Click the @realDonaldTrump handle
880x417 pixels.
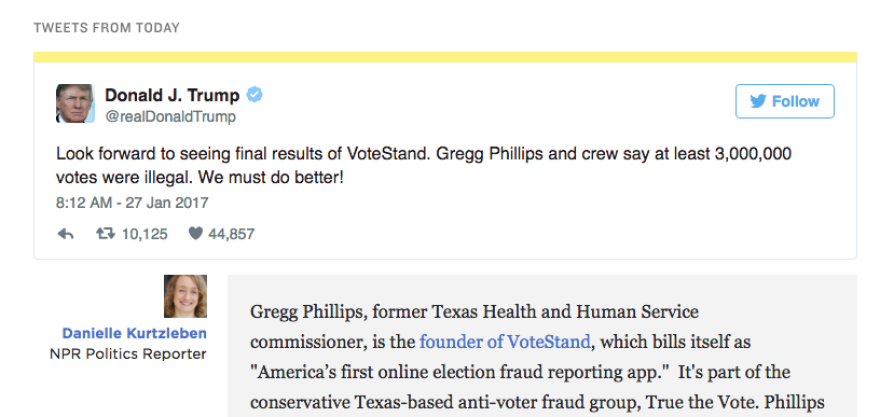(x=170, y=117)
